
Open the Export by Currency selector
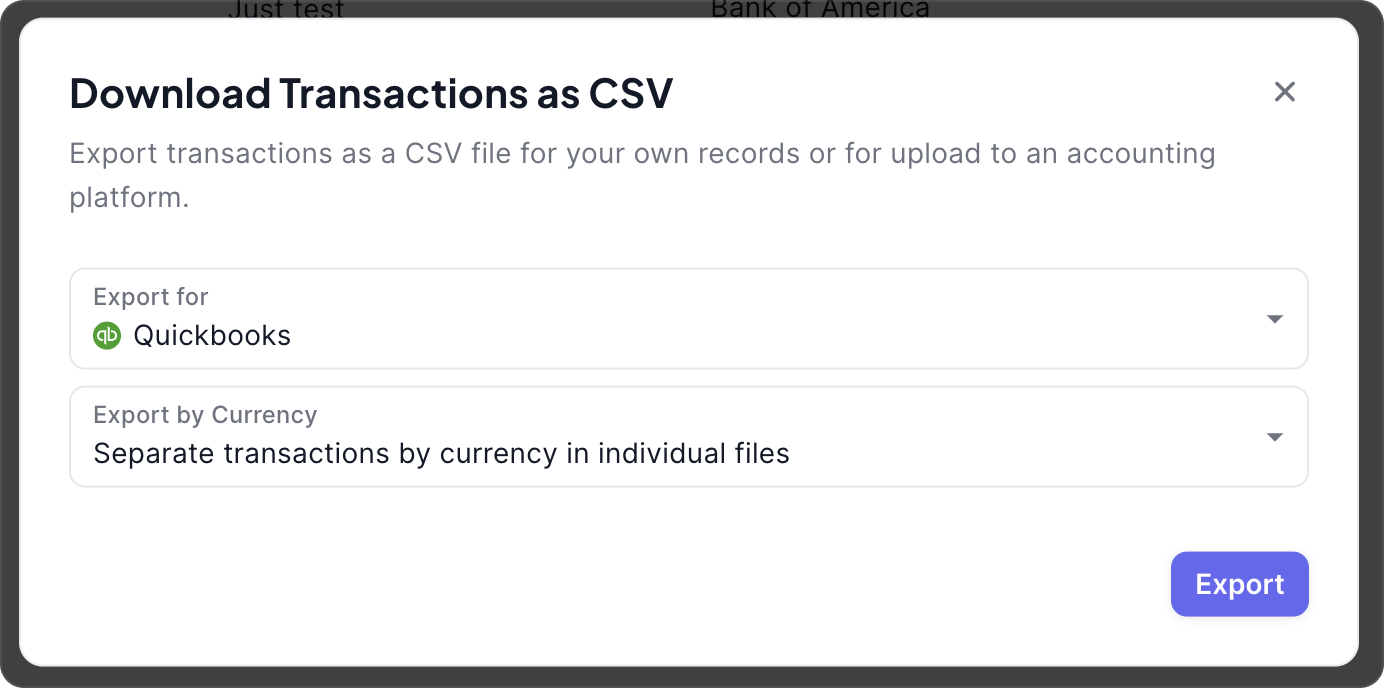pos(688,437)
